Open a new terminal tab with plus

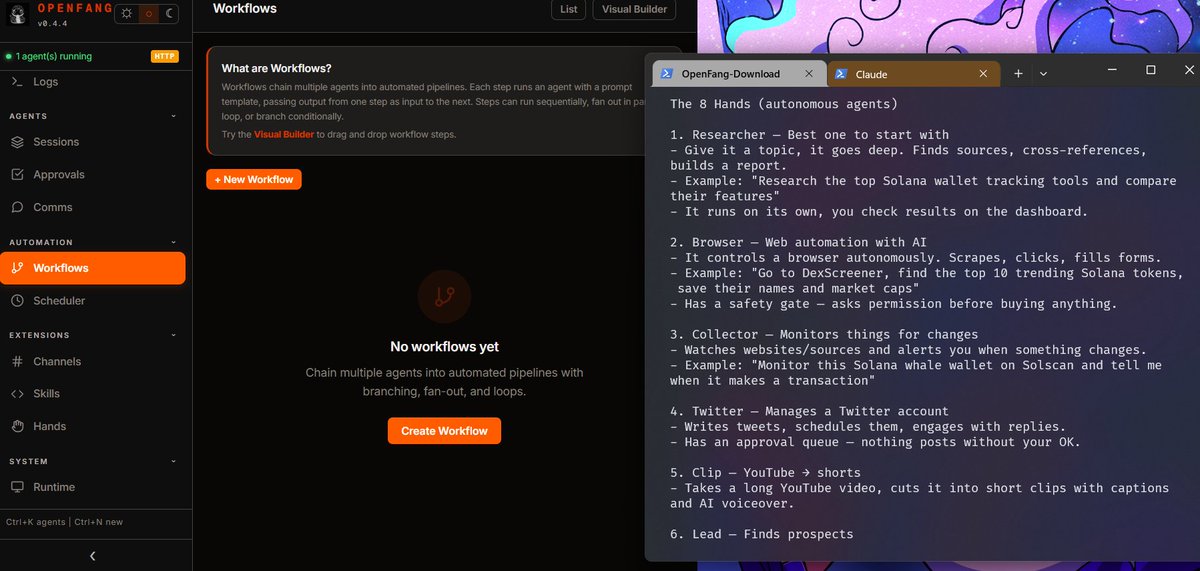point(1018,74)
